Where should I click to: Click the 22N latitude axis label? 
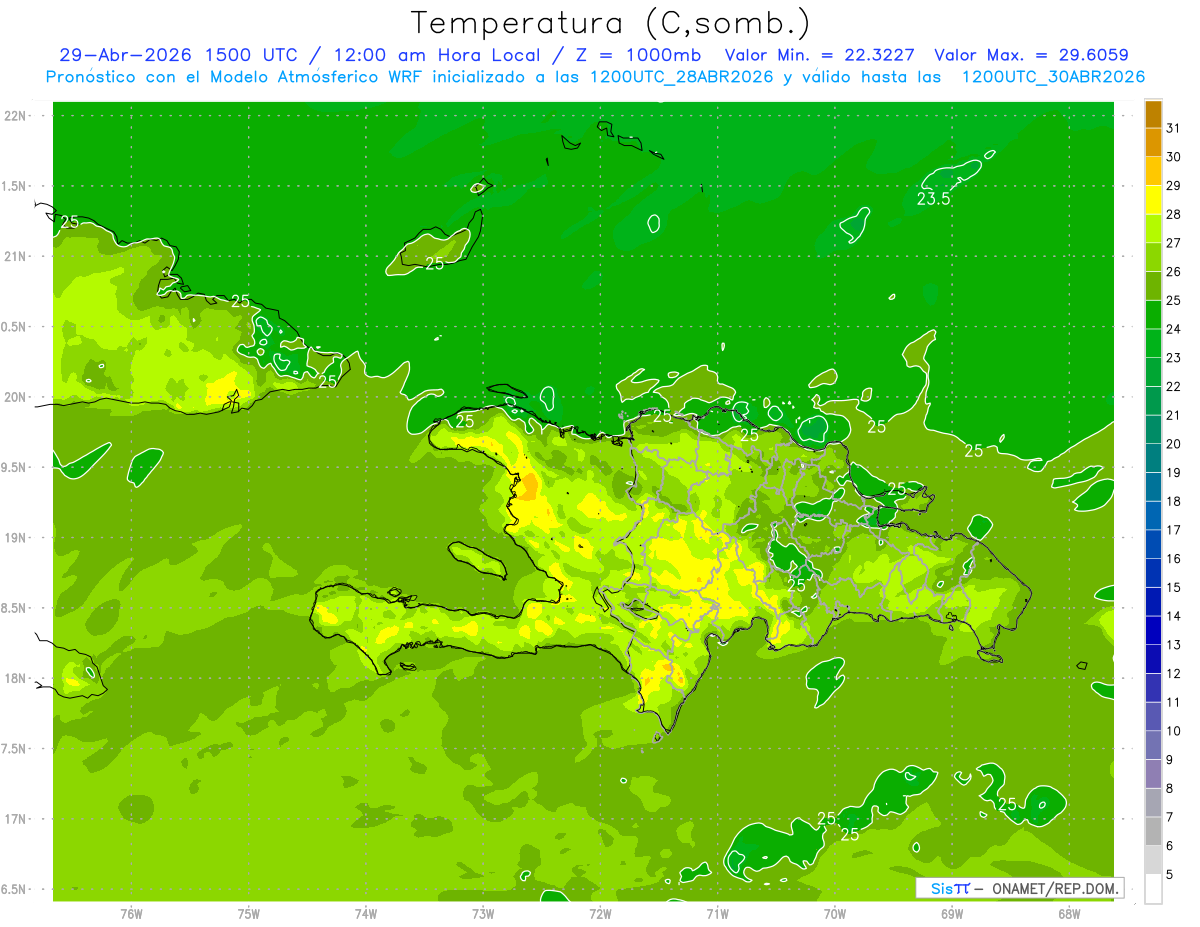15,116
